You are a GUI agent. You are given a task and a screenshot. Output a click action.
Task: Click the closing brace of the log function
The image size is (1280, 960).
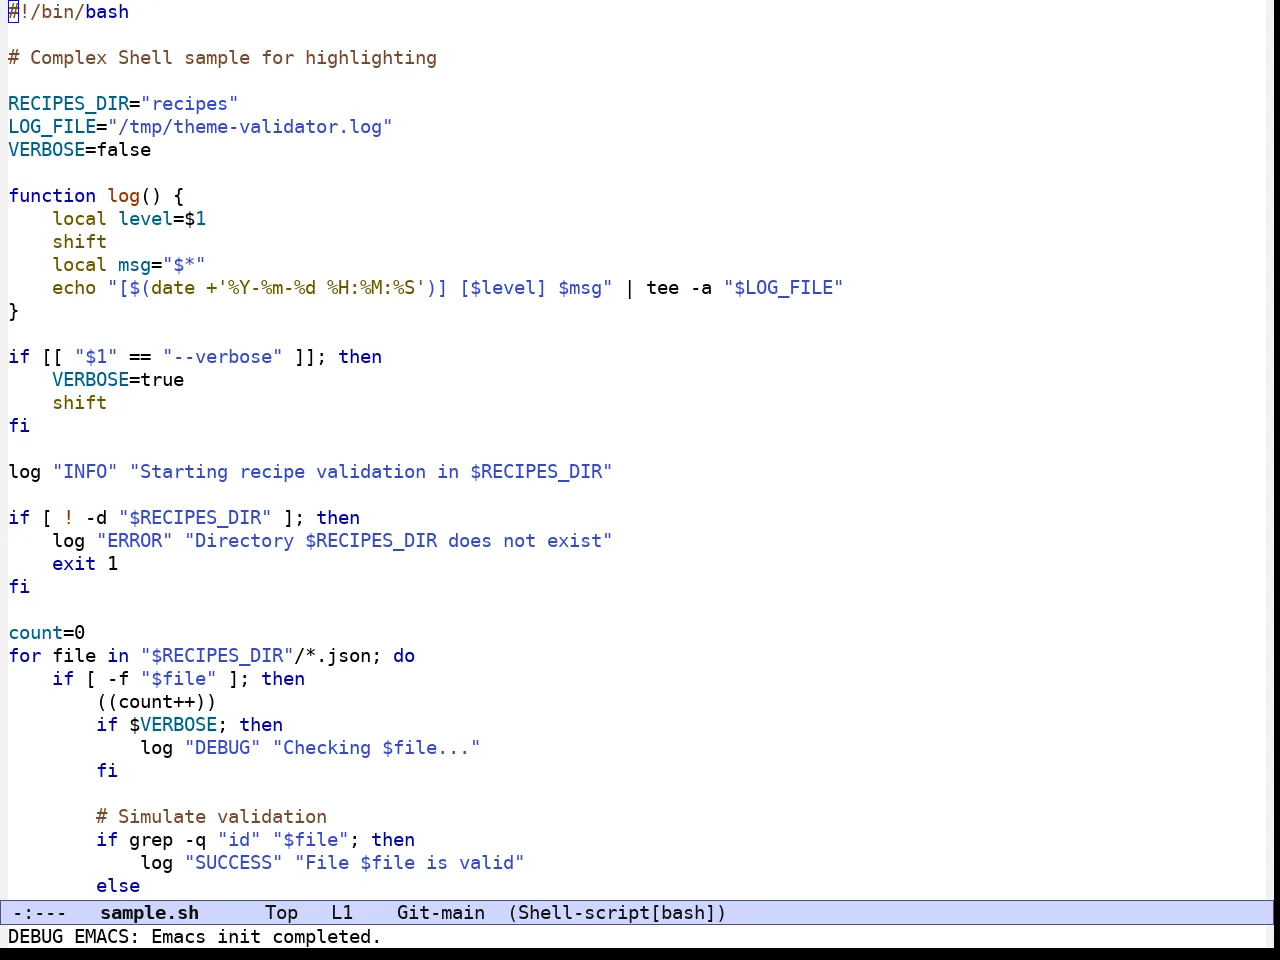pyautogui.click(x=14, y=311)
